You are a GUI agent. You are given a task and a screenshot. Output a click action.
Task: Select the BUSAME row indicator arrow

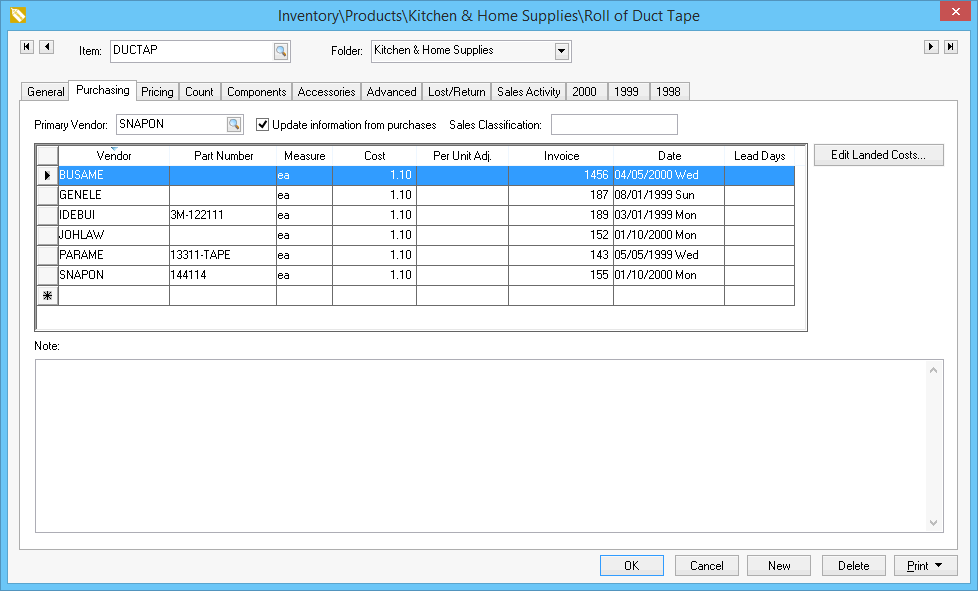click(x=47, y=175)
